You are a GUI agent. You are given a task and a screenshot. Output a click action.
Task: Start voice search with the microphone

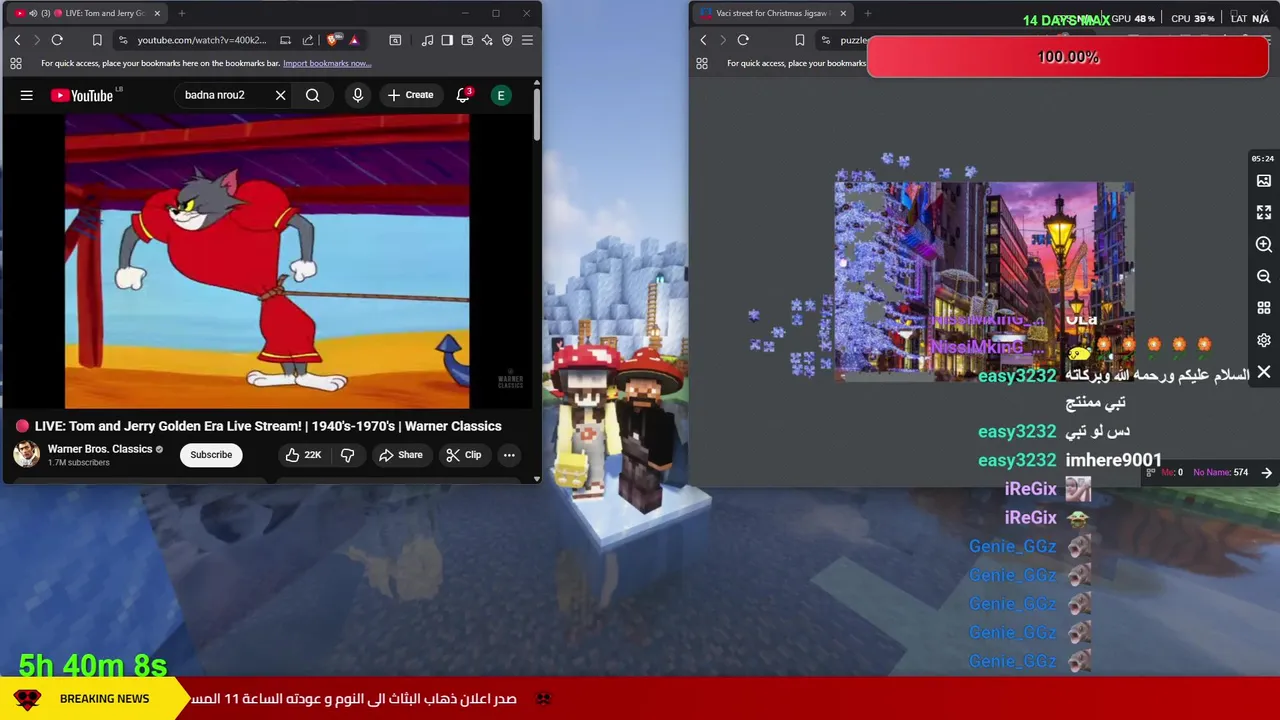coord(358,95)
